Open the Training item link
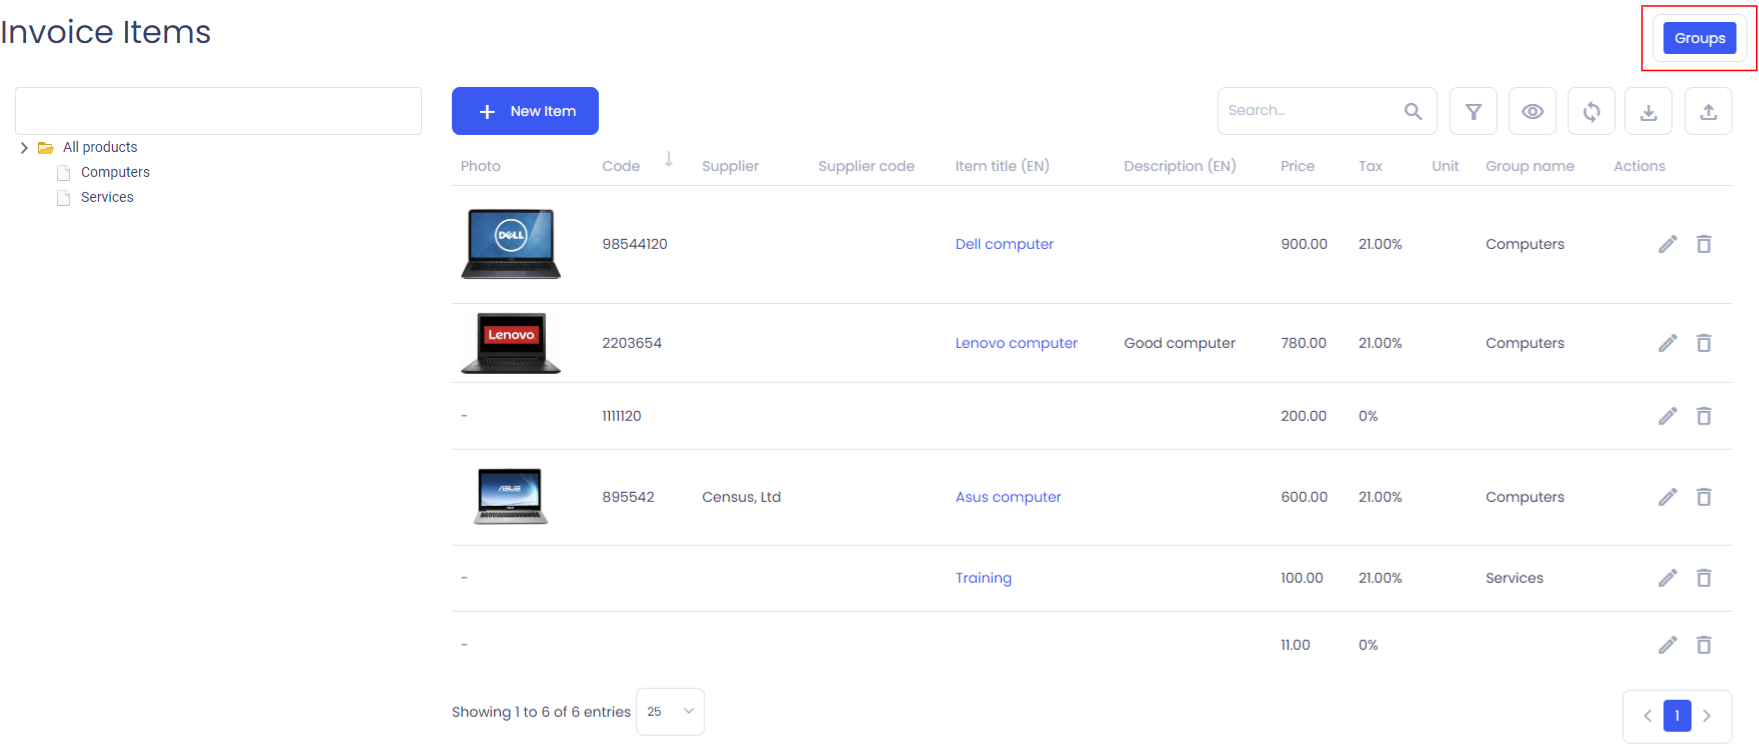 click(x=983, y=578)
